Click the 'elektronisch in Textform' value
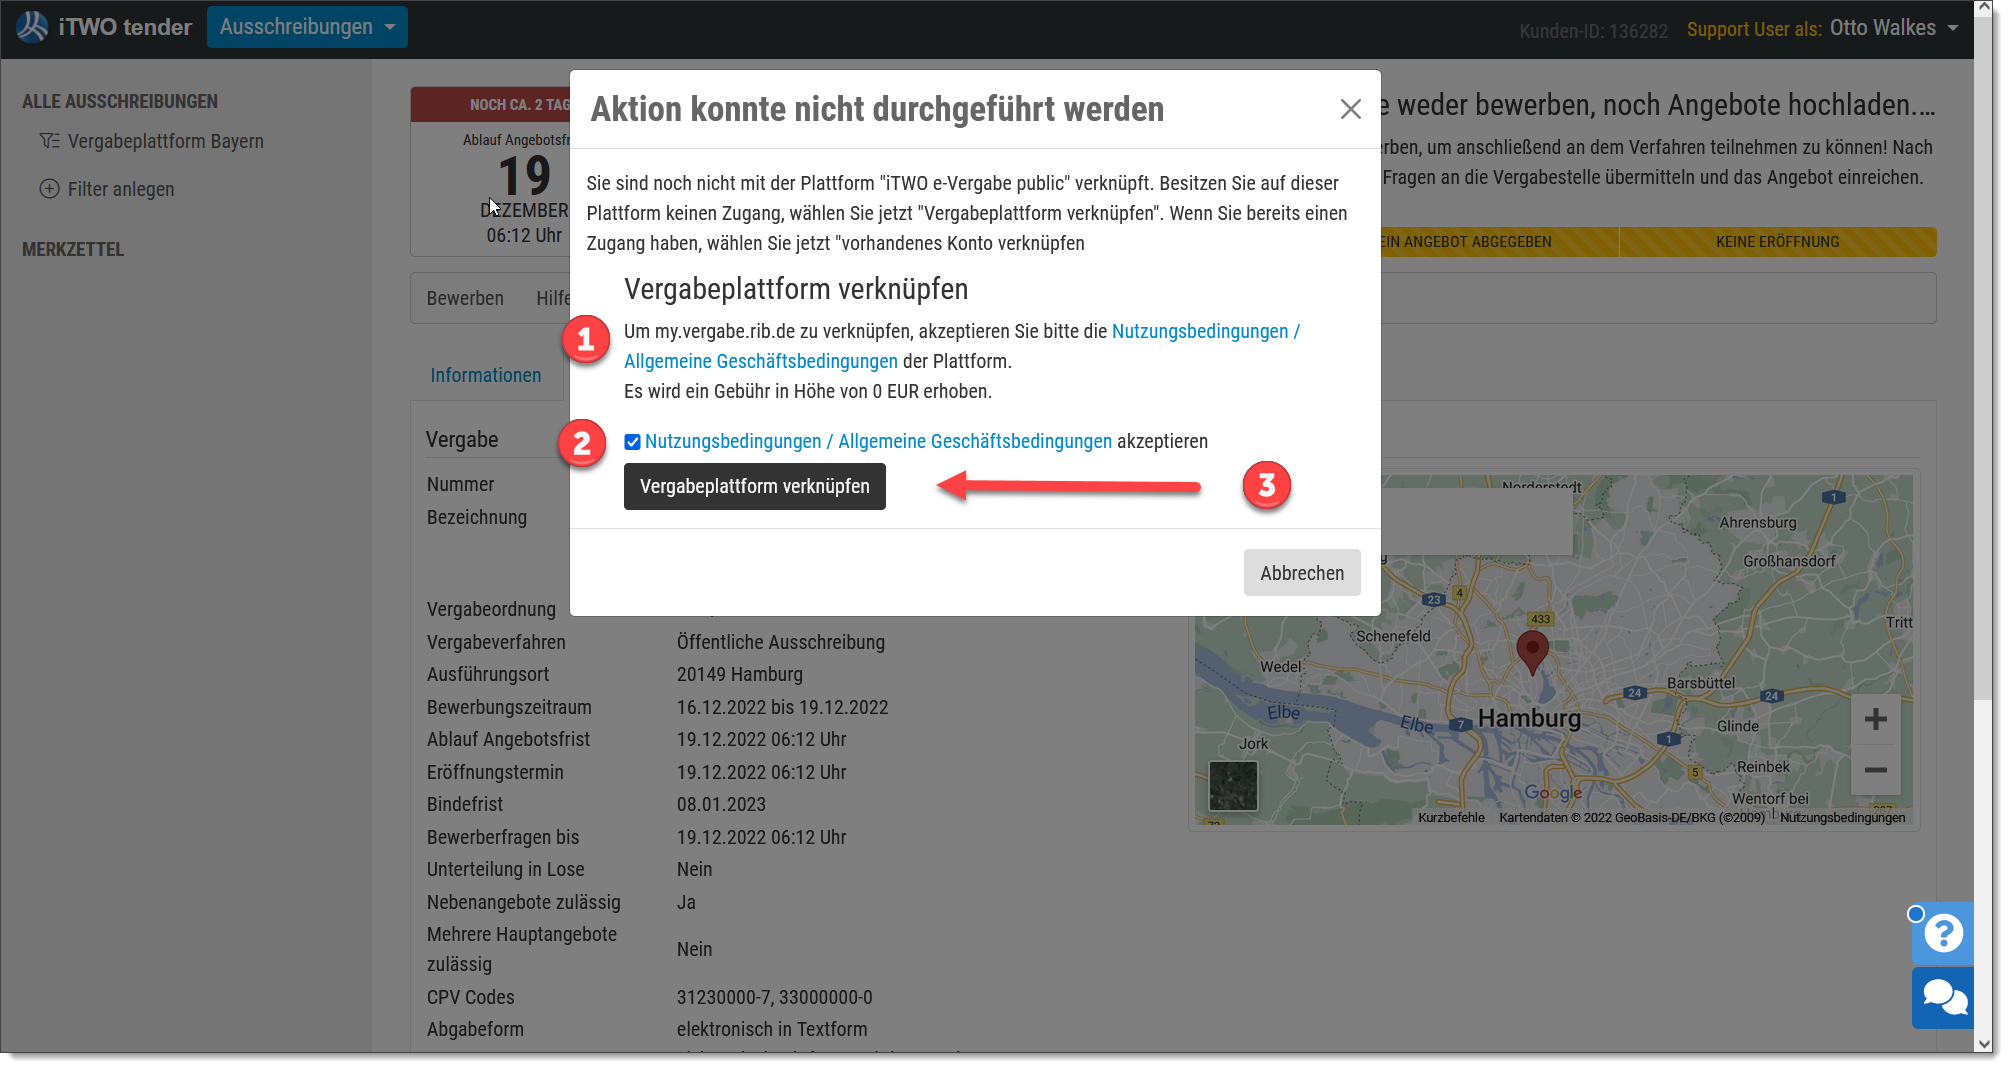The height and width of the screenshot is (1068, 2008). 772,1029
